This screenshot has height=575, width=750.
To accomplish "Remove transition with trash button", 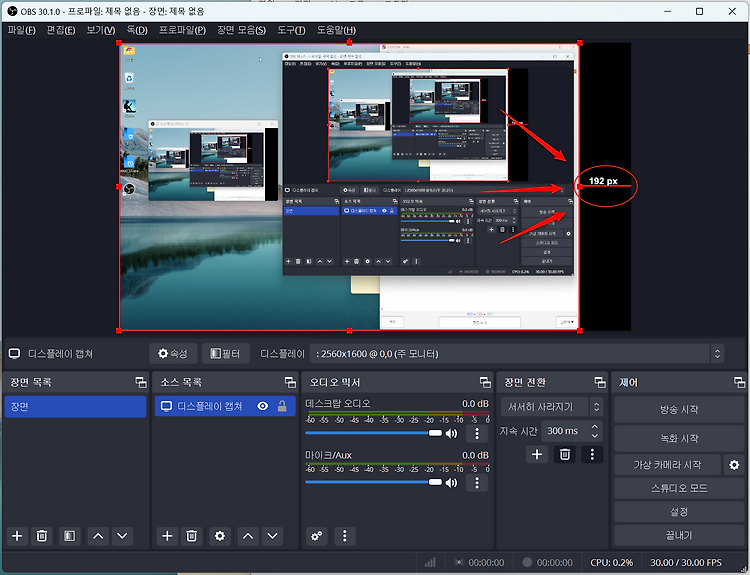I will (x=564, y=454).
